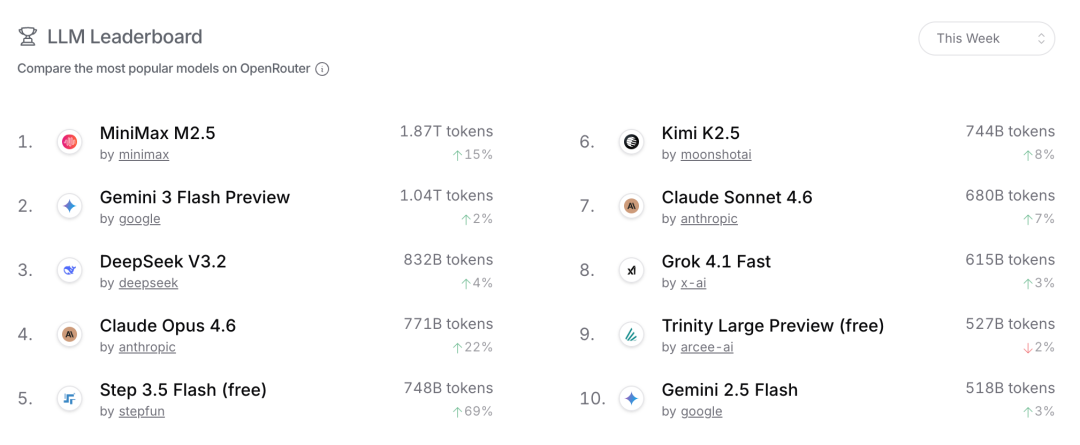1080x445 pixels.
Task: Open the Claude Opus 4.6 model title
Action: point(168,325)
